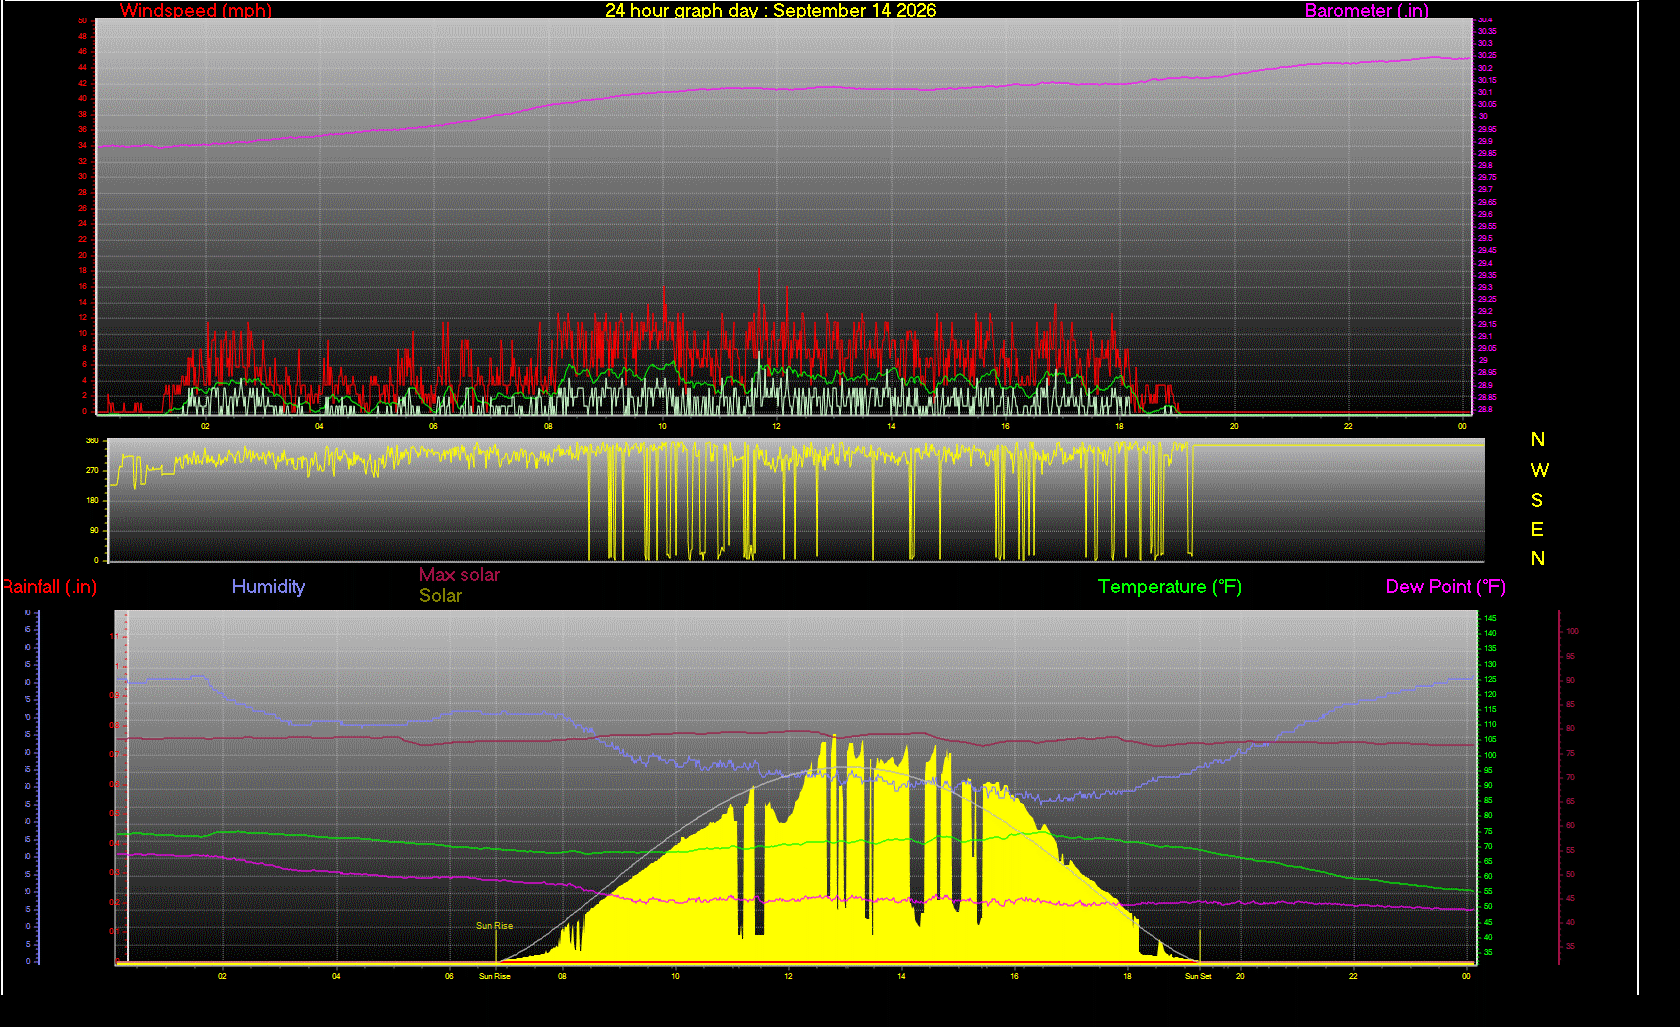Viewport: 1680px width, 1027px height.
Task: Click "145" on the green temperature axis
Action: coord(1490,618)
